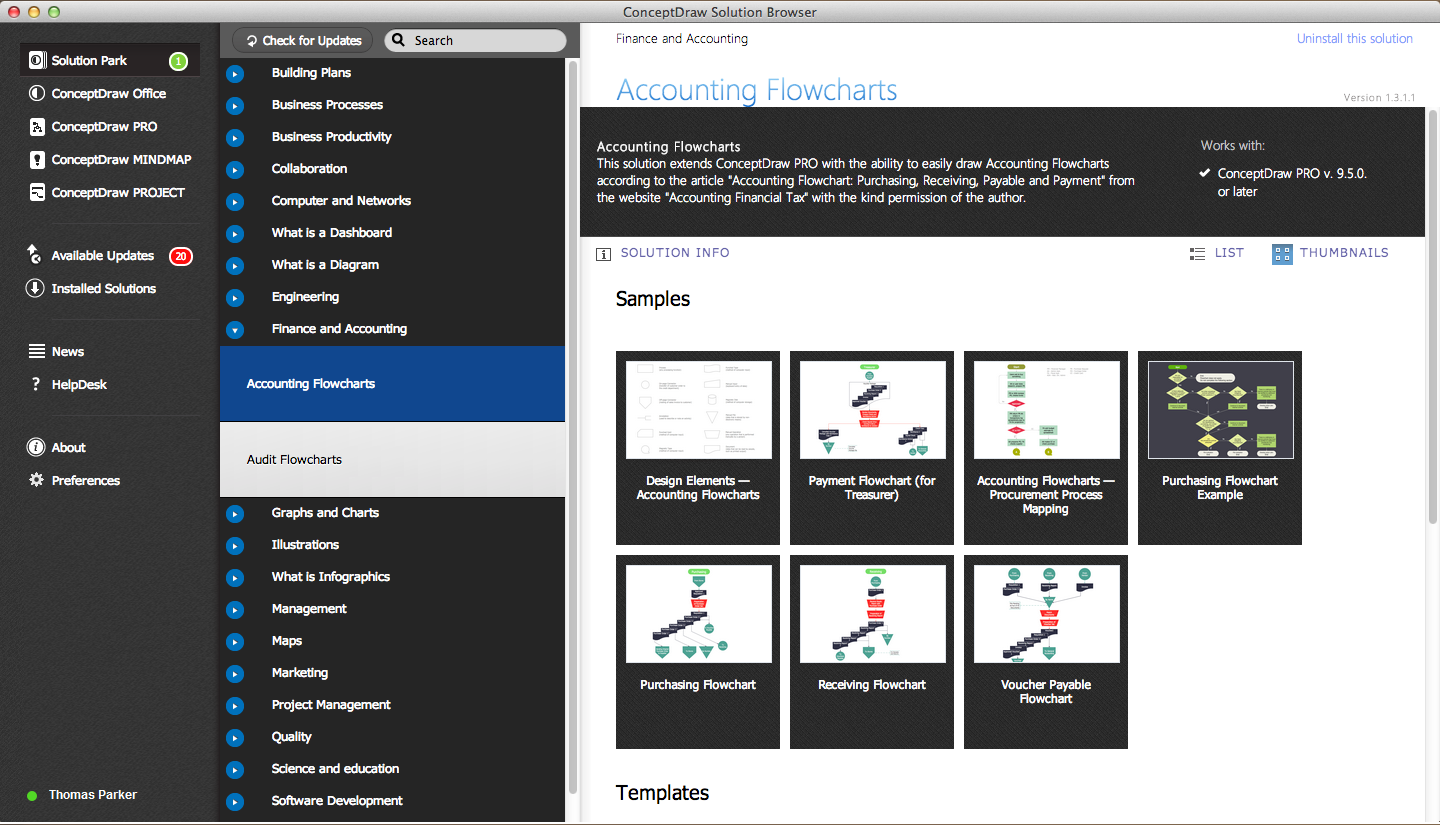Click the Solution Info icon
Screen dimensions: 1440x825
603,254
